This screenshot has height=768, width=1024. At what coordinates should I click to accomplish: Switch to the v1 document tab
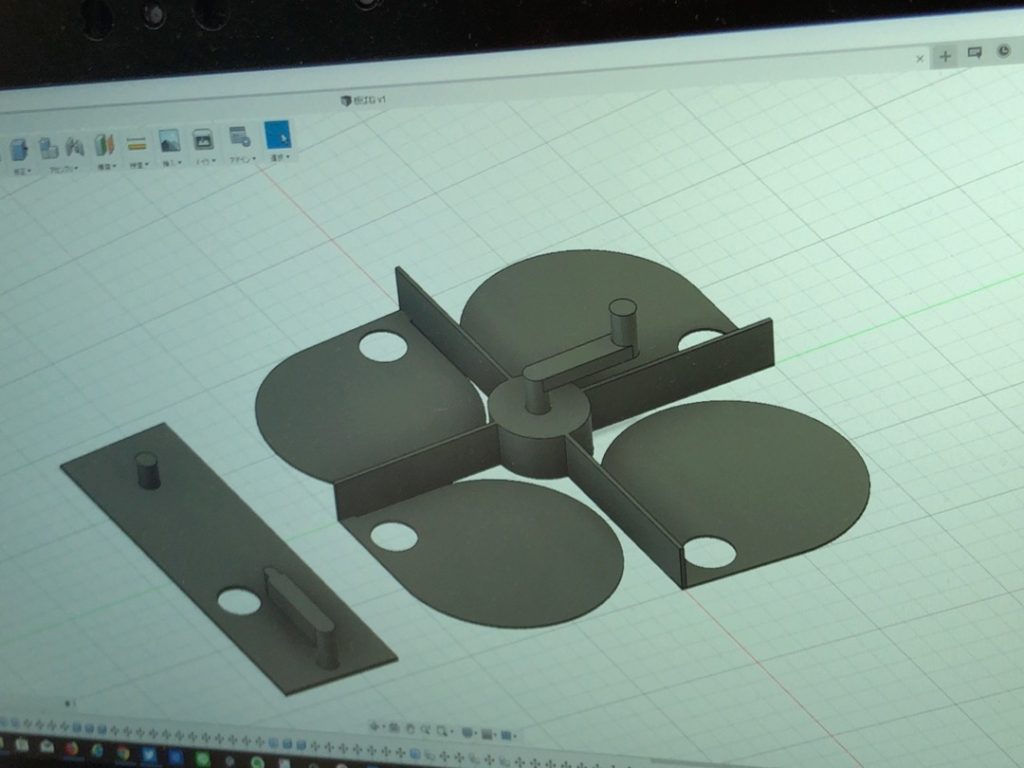pyautogui.click(x=366, y=100)
